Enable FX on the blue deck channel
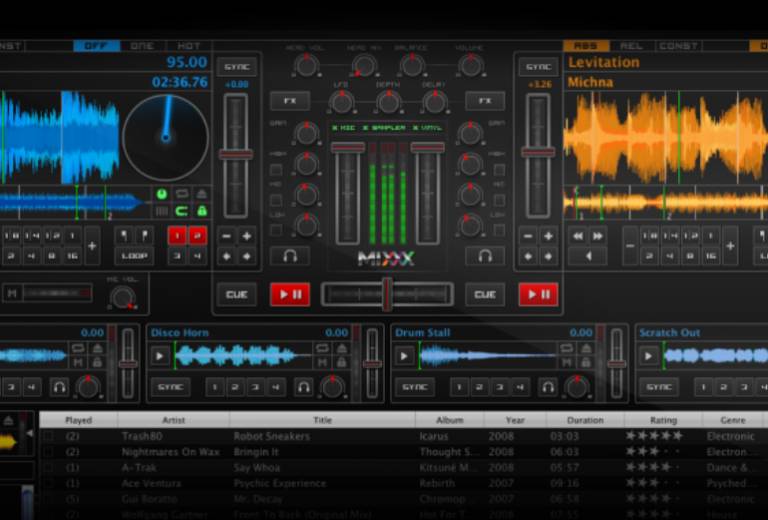The image size is (768, 520). (x=290, y=101)
